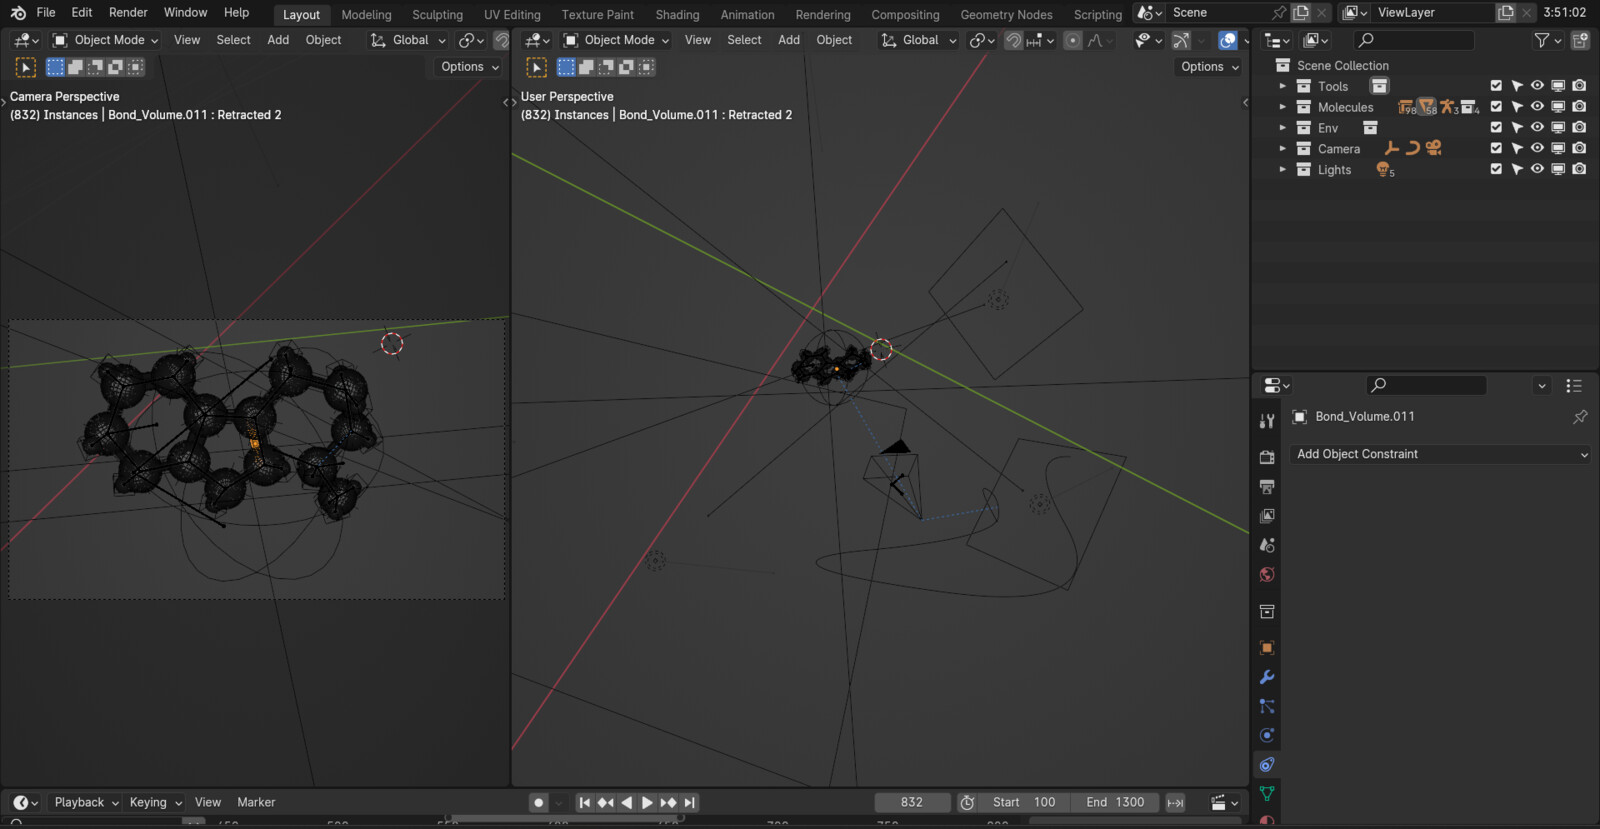Expand the Lights collection

[x=1283, y=169]
